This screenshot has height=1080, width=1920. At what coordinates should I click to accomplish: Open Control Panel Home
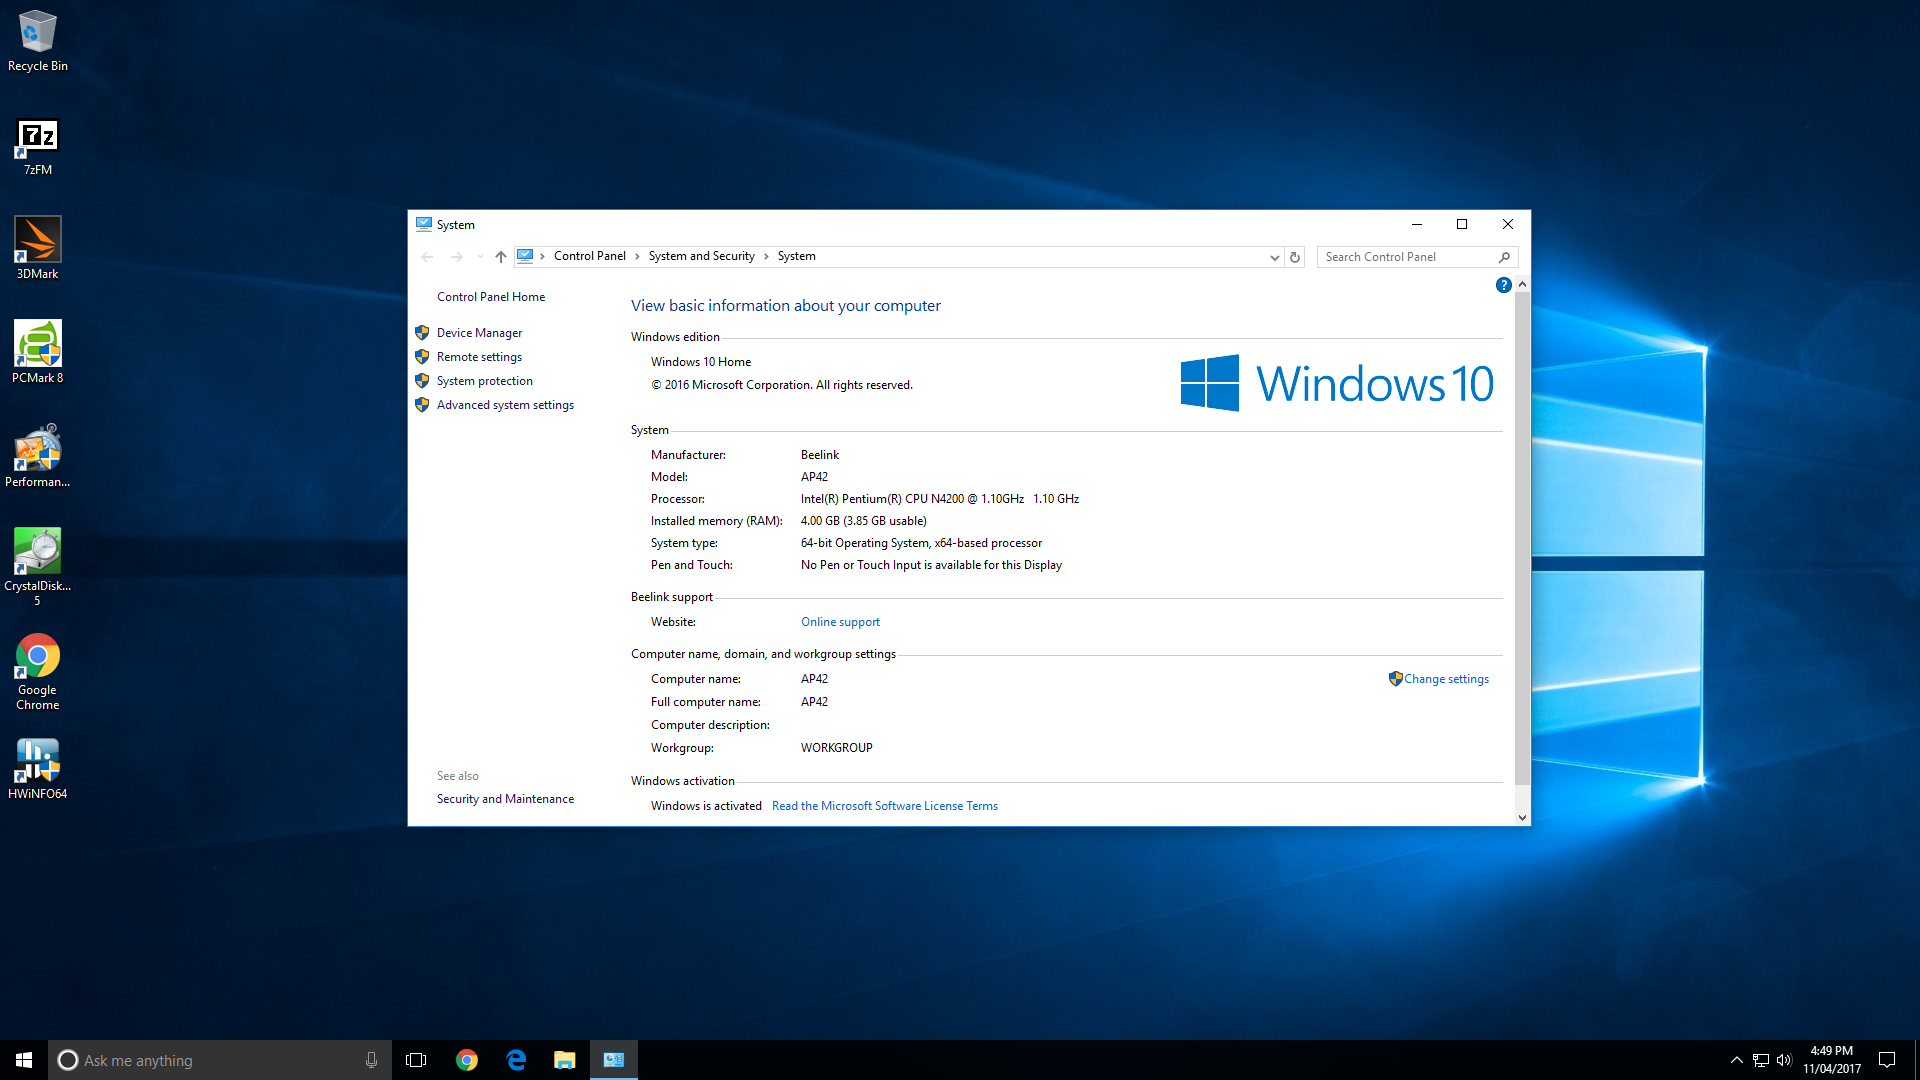pyautogui.click(x=491, y=297)
